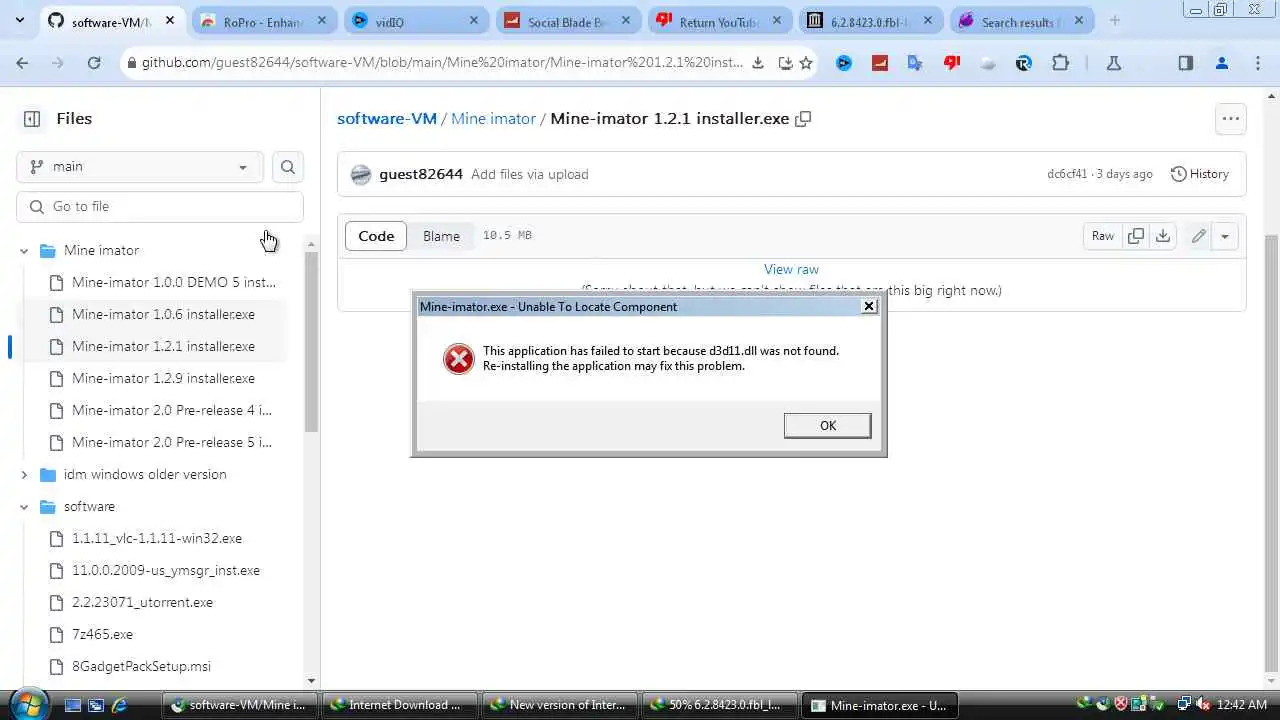This screenshot has width=1280, height=720.
Task: Click OK in the error dialog
Action: (x=827, y=425)
